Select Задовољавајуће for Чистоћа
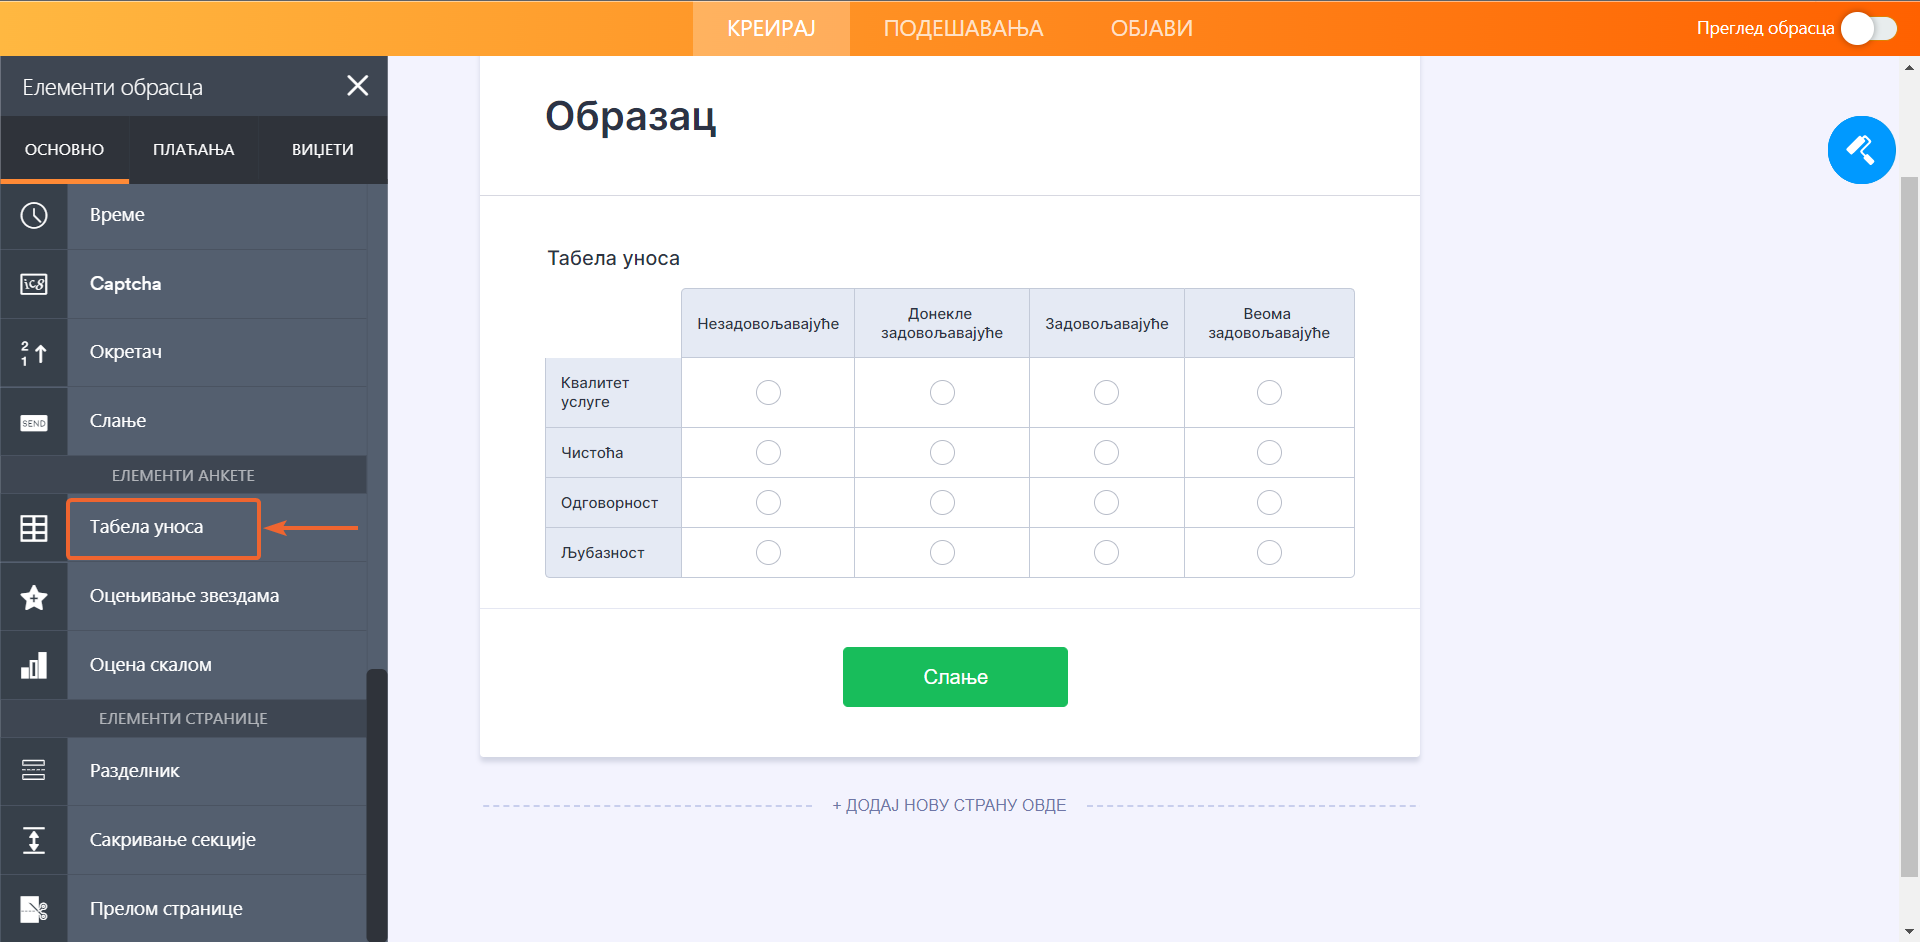Viewport: 1920px width, 942px height. coord(1106,452)
